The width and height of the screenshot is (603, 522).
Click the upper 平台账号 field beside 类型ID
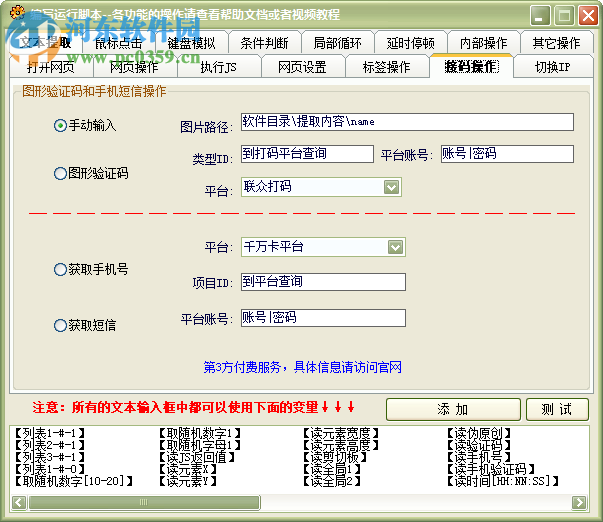507,154
